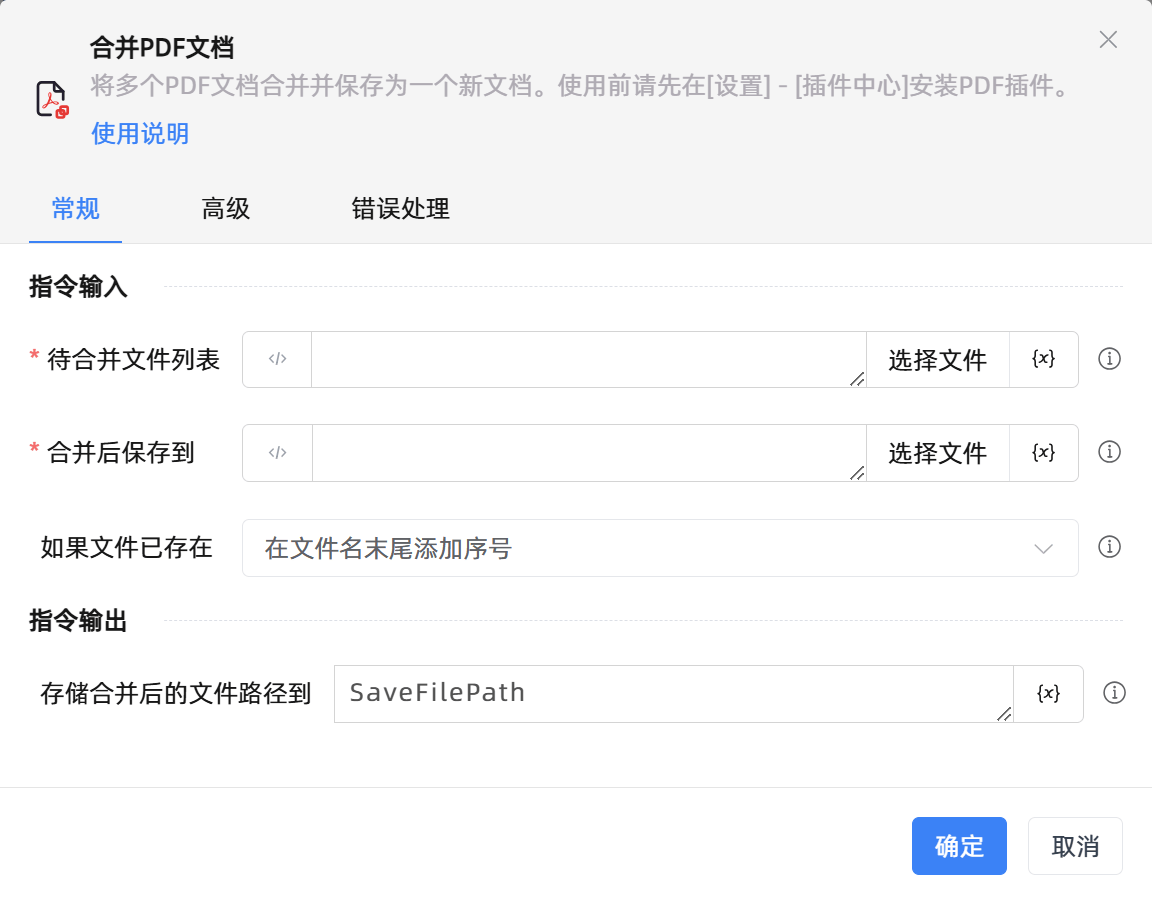This screenshot has width=1152, height=904.
Task: Insert variable into 待合并文件列表 field
Action: tap(1043, 359)
